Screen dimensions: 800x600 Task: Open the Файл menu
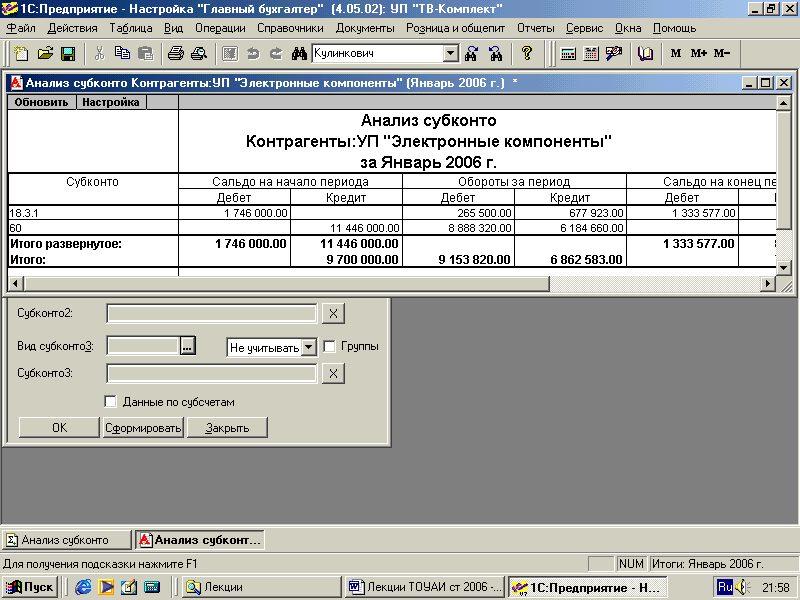click(21, 28)
